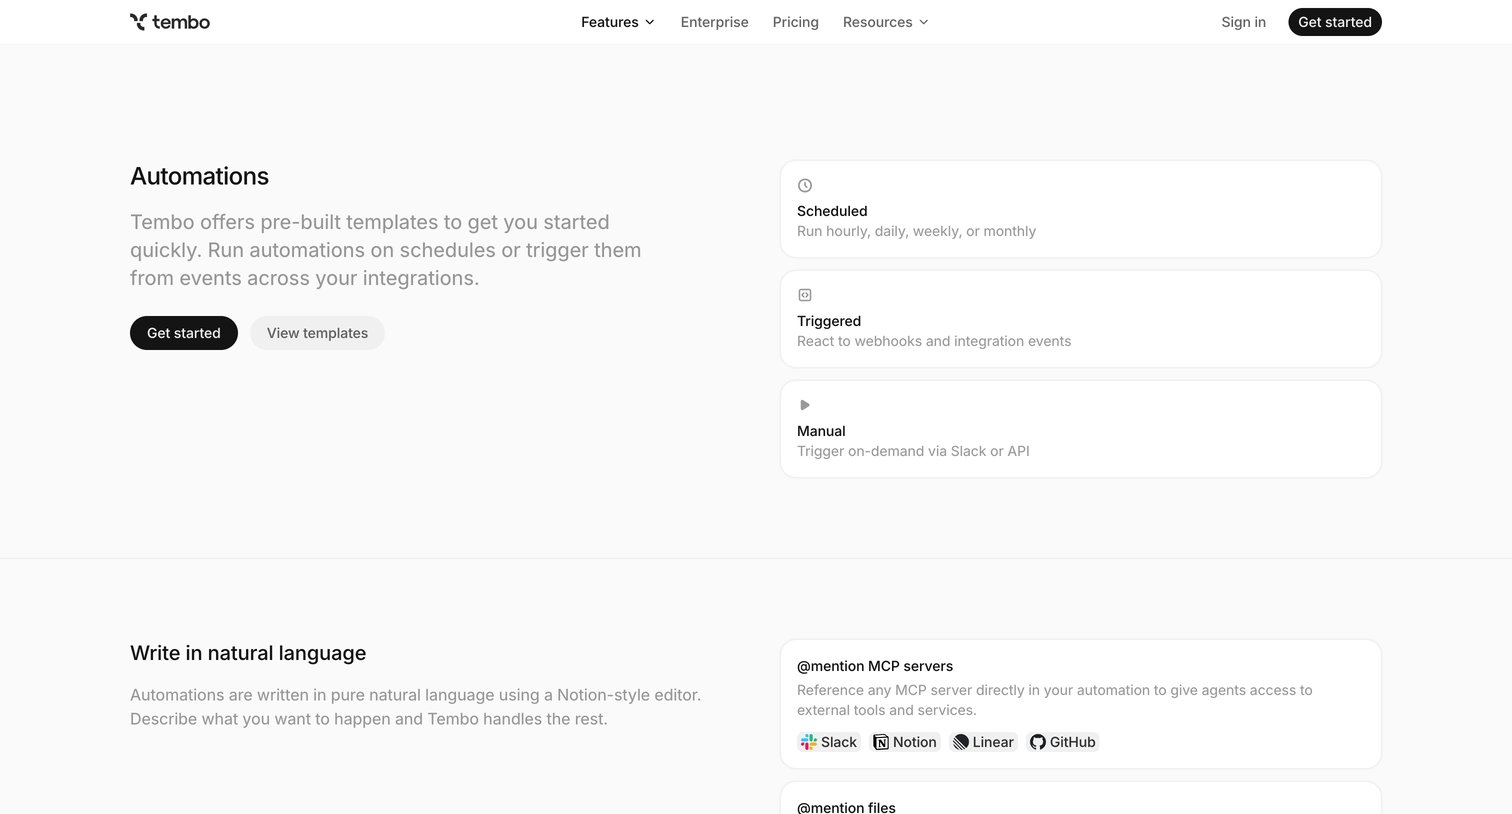Click Get started under Automations
Screen dimensions: 1512x814
[x=184, y=333]
